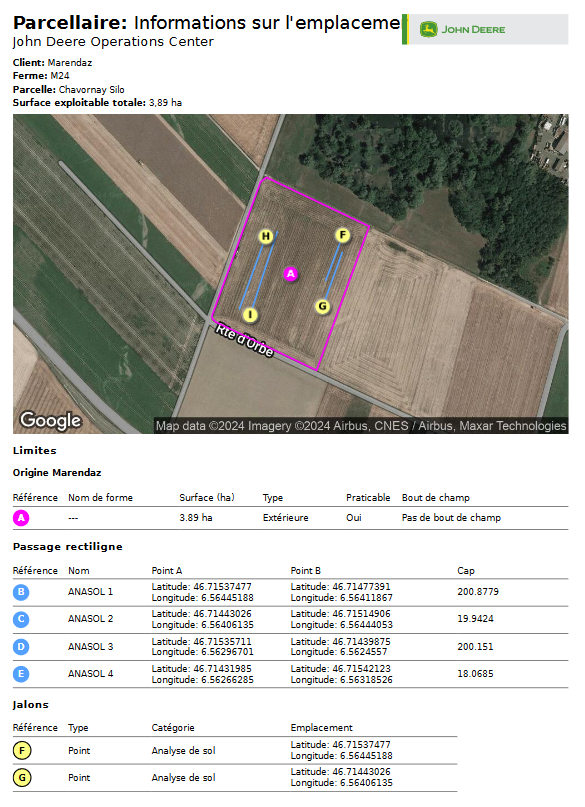Click the yellow I marker on map
585x807 pixels.
(x=250, y=314)
